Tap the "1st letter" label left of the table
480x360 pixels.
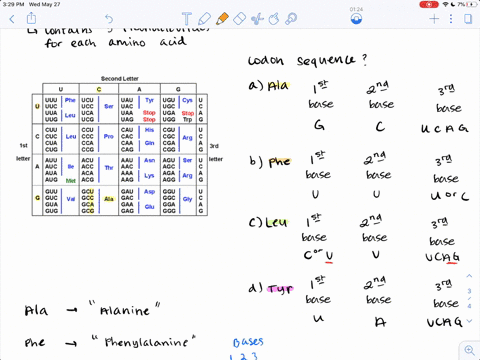(23, 152)
